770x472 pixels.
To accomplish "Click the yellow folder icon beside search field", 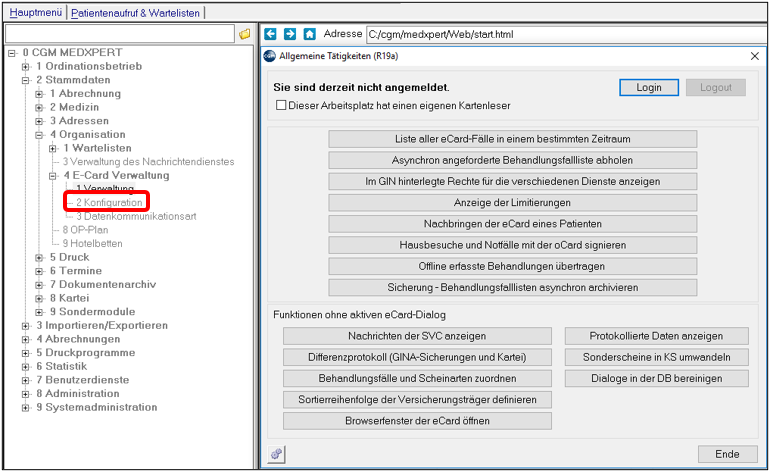I will [x=245, y=34].
